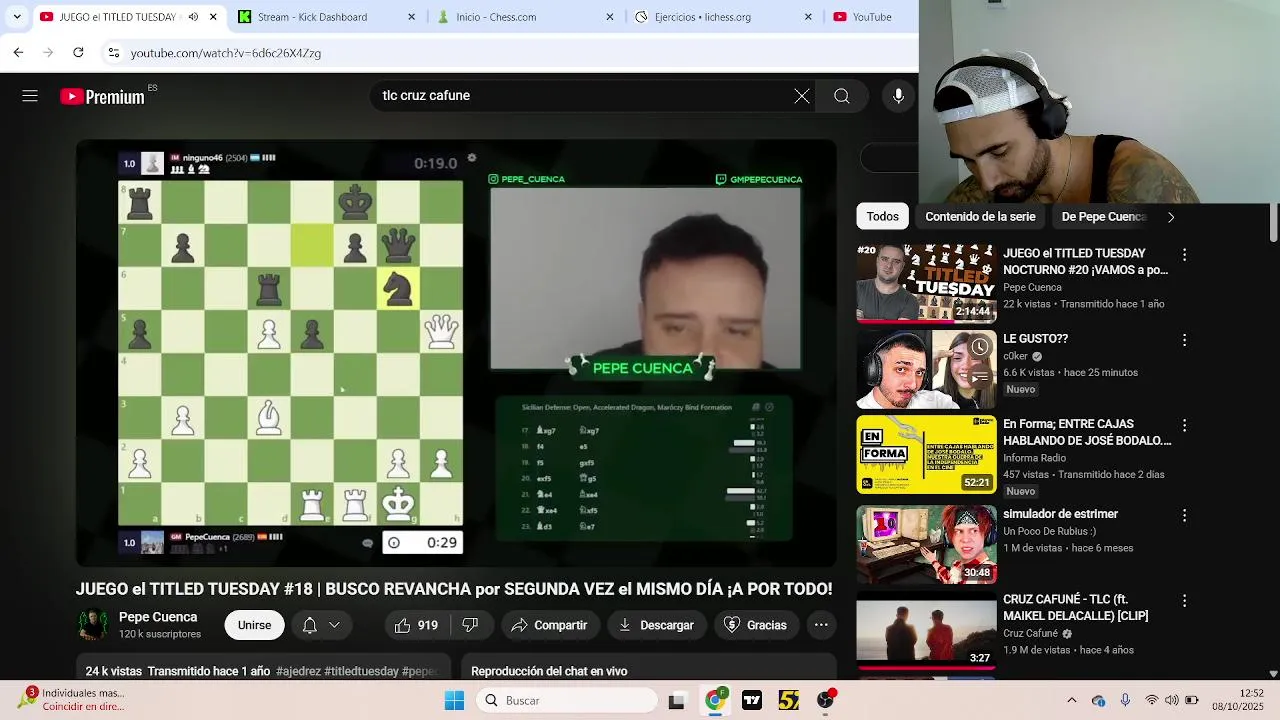Open options for LE GUSTO?? video

point(1184,340)
